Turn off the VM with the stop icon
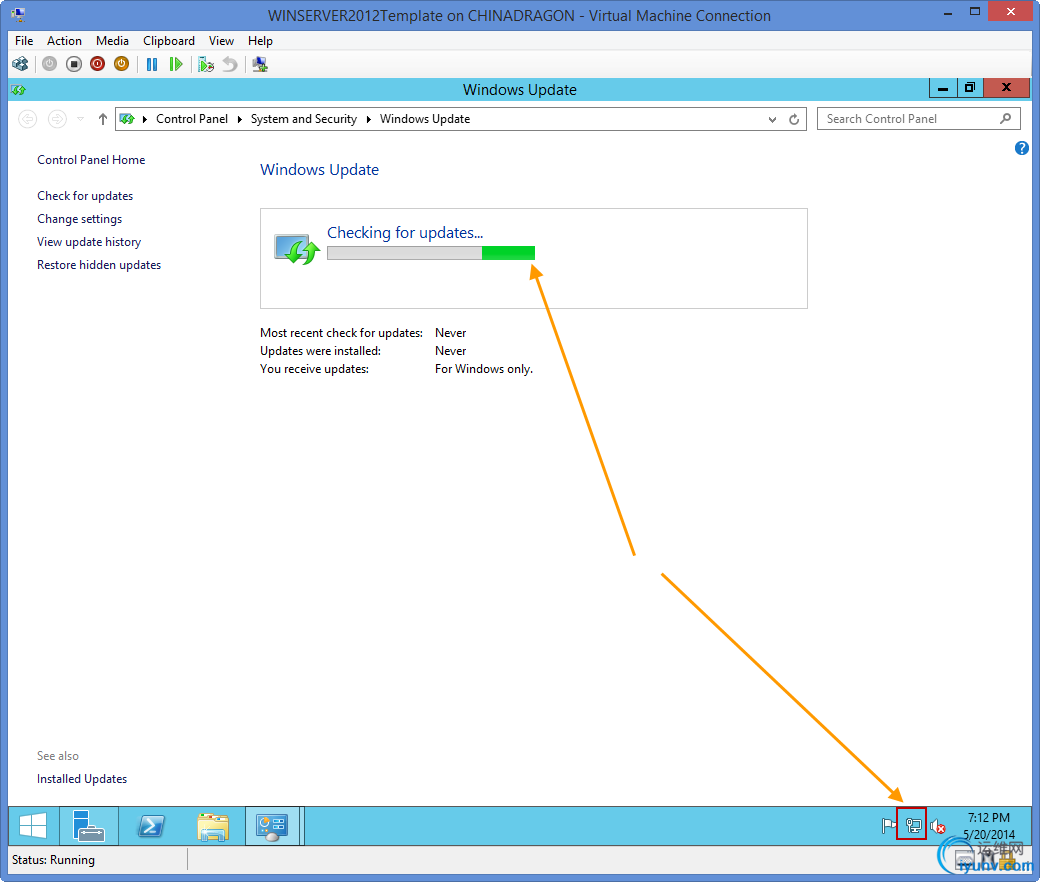The height and width of the screenshot is (882, 1040). [x=74, y=64]
